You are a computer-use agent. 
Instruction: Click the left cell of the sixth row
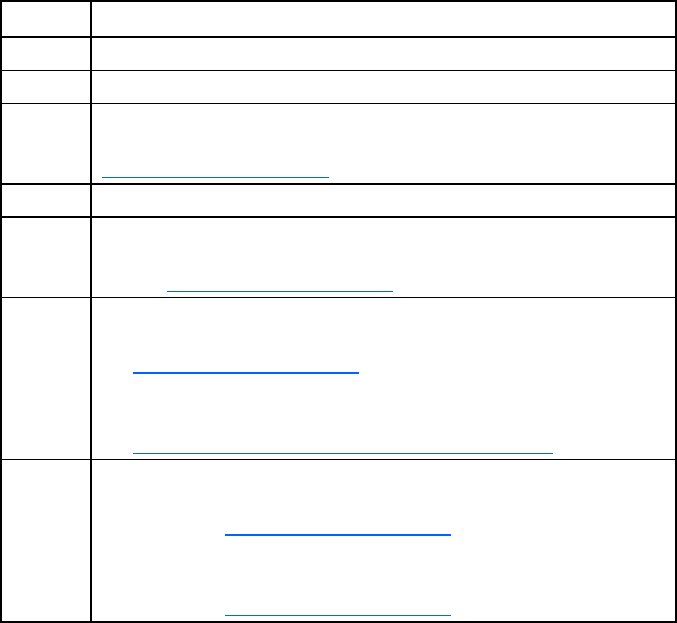pos(46,256)
